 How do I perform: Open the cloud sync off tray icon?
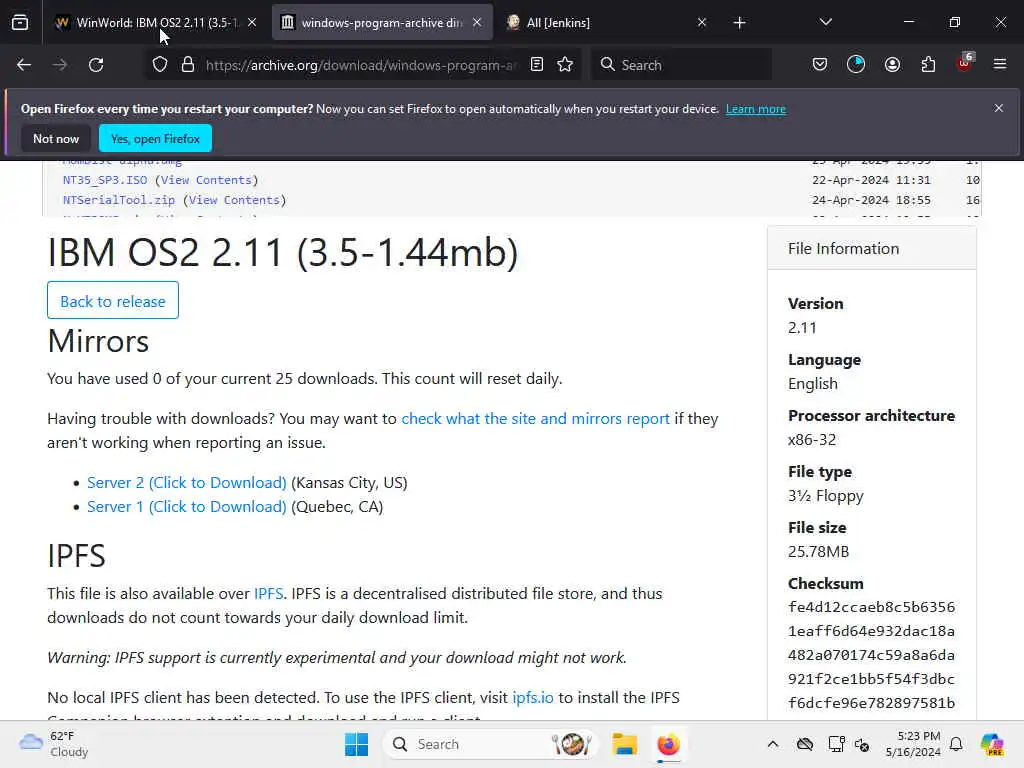point(805,744)
